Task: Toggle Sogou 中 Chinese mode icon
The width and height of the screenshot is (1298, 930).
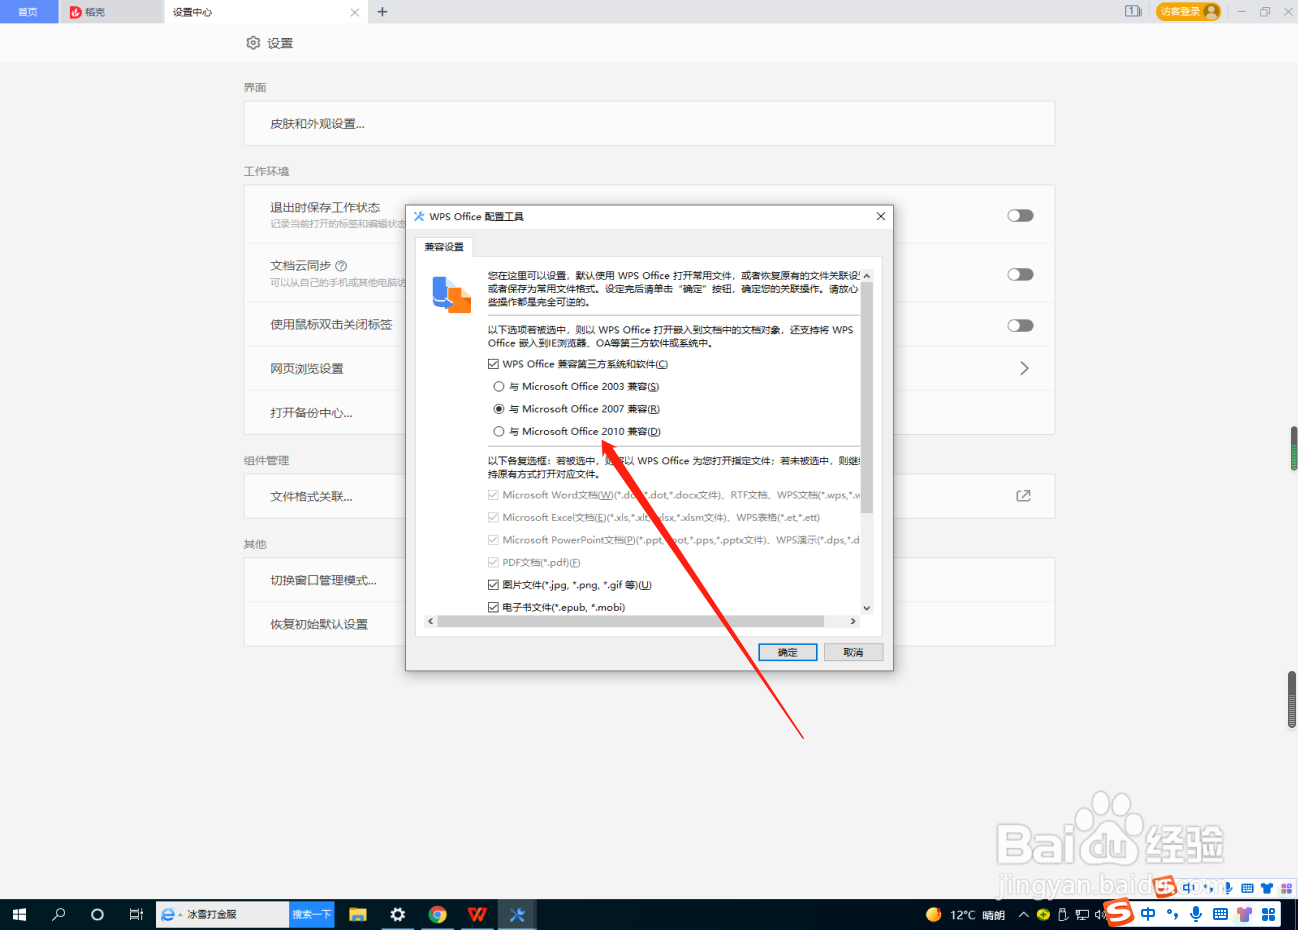Action: tap(1148, 914)
